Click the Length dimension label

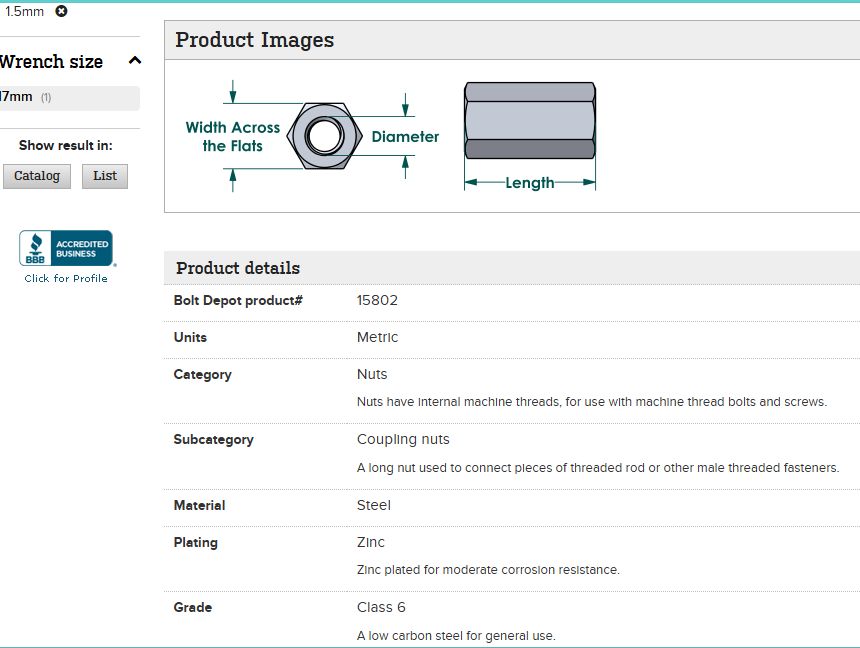pos(529,183)
